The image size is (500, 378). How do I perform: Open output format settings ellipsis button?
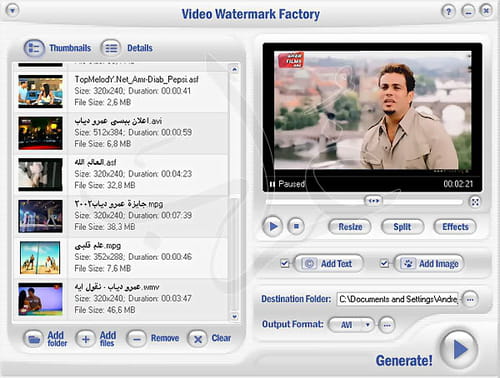coord(387,324)
